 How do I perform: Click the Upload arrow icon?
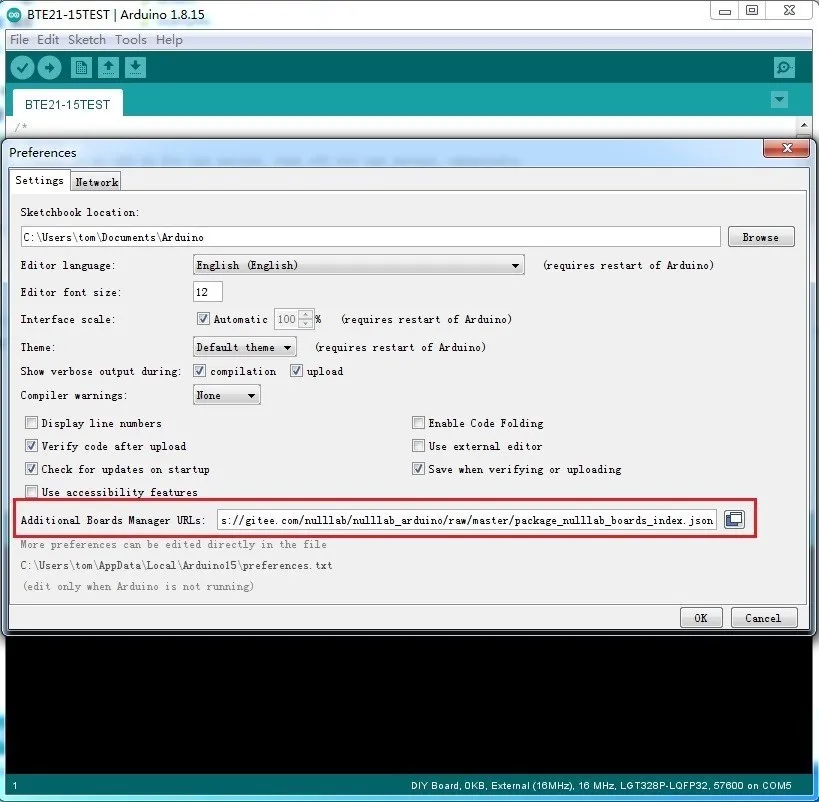49,68
